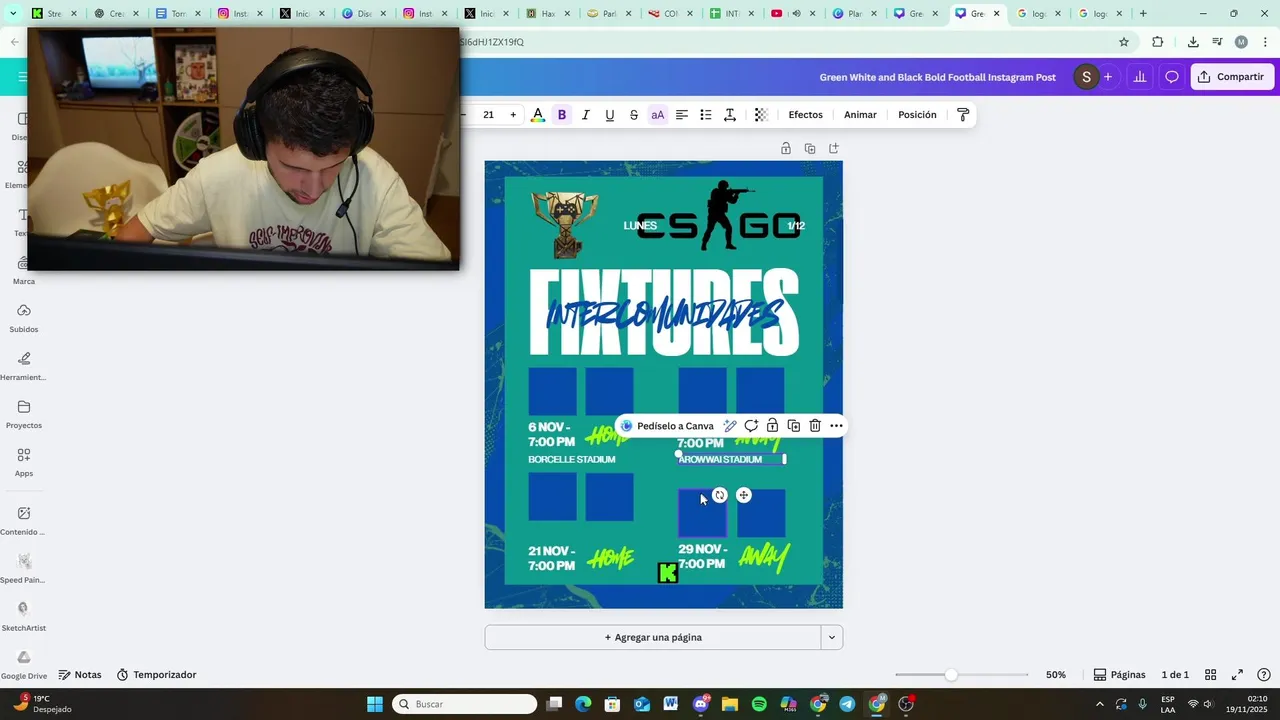
Task: Open Marca sidebar tab
Action: click(24, 269)
